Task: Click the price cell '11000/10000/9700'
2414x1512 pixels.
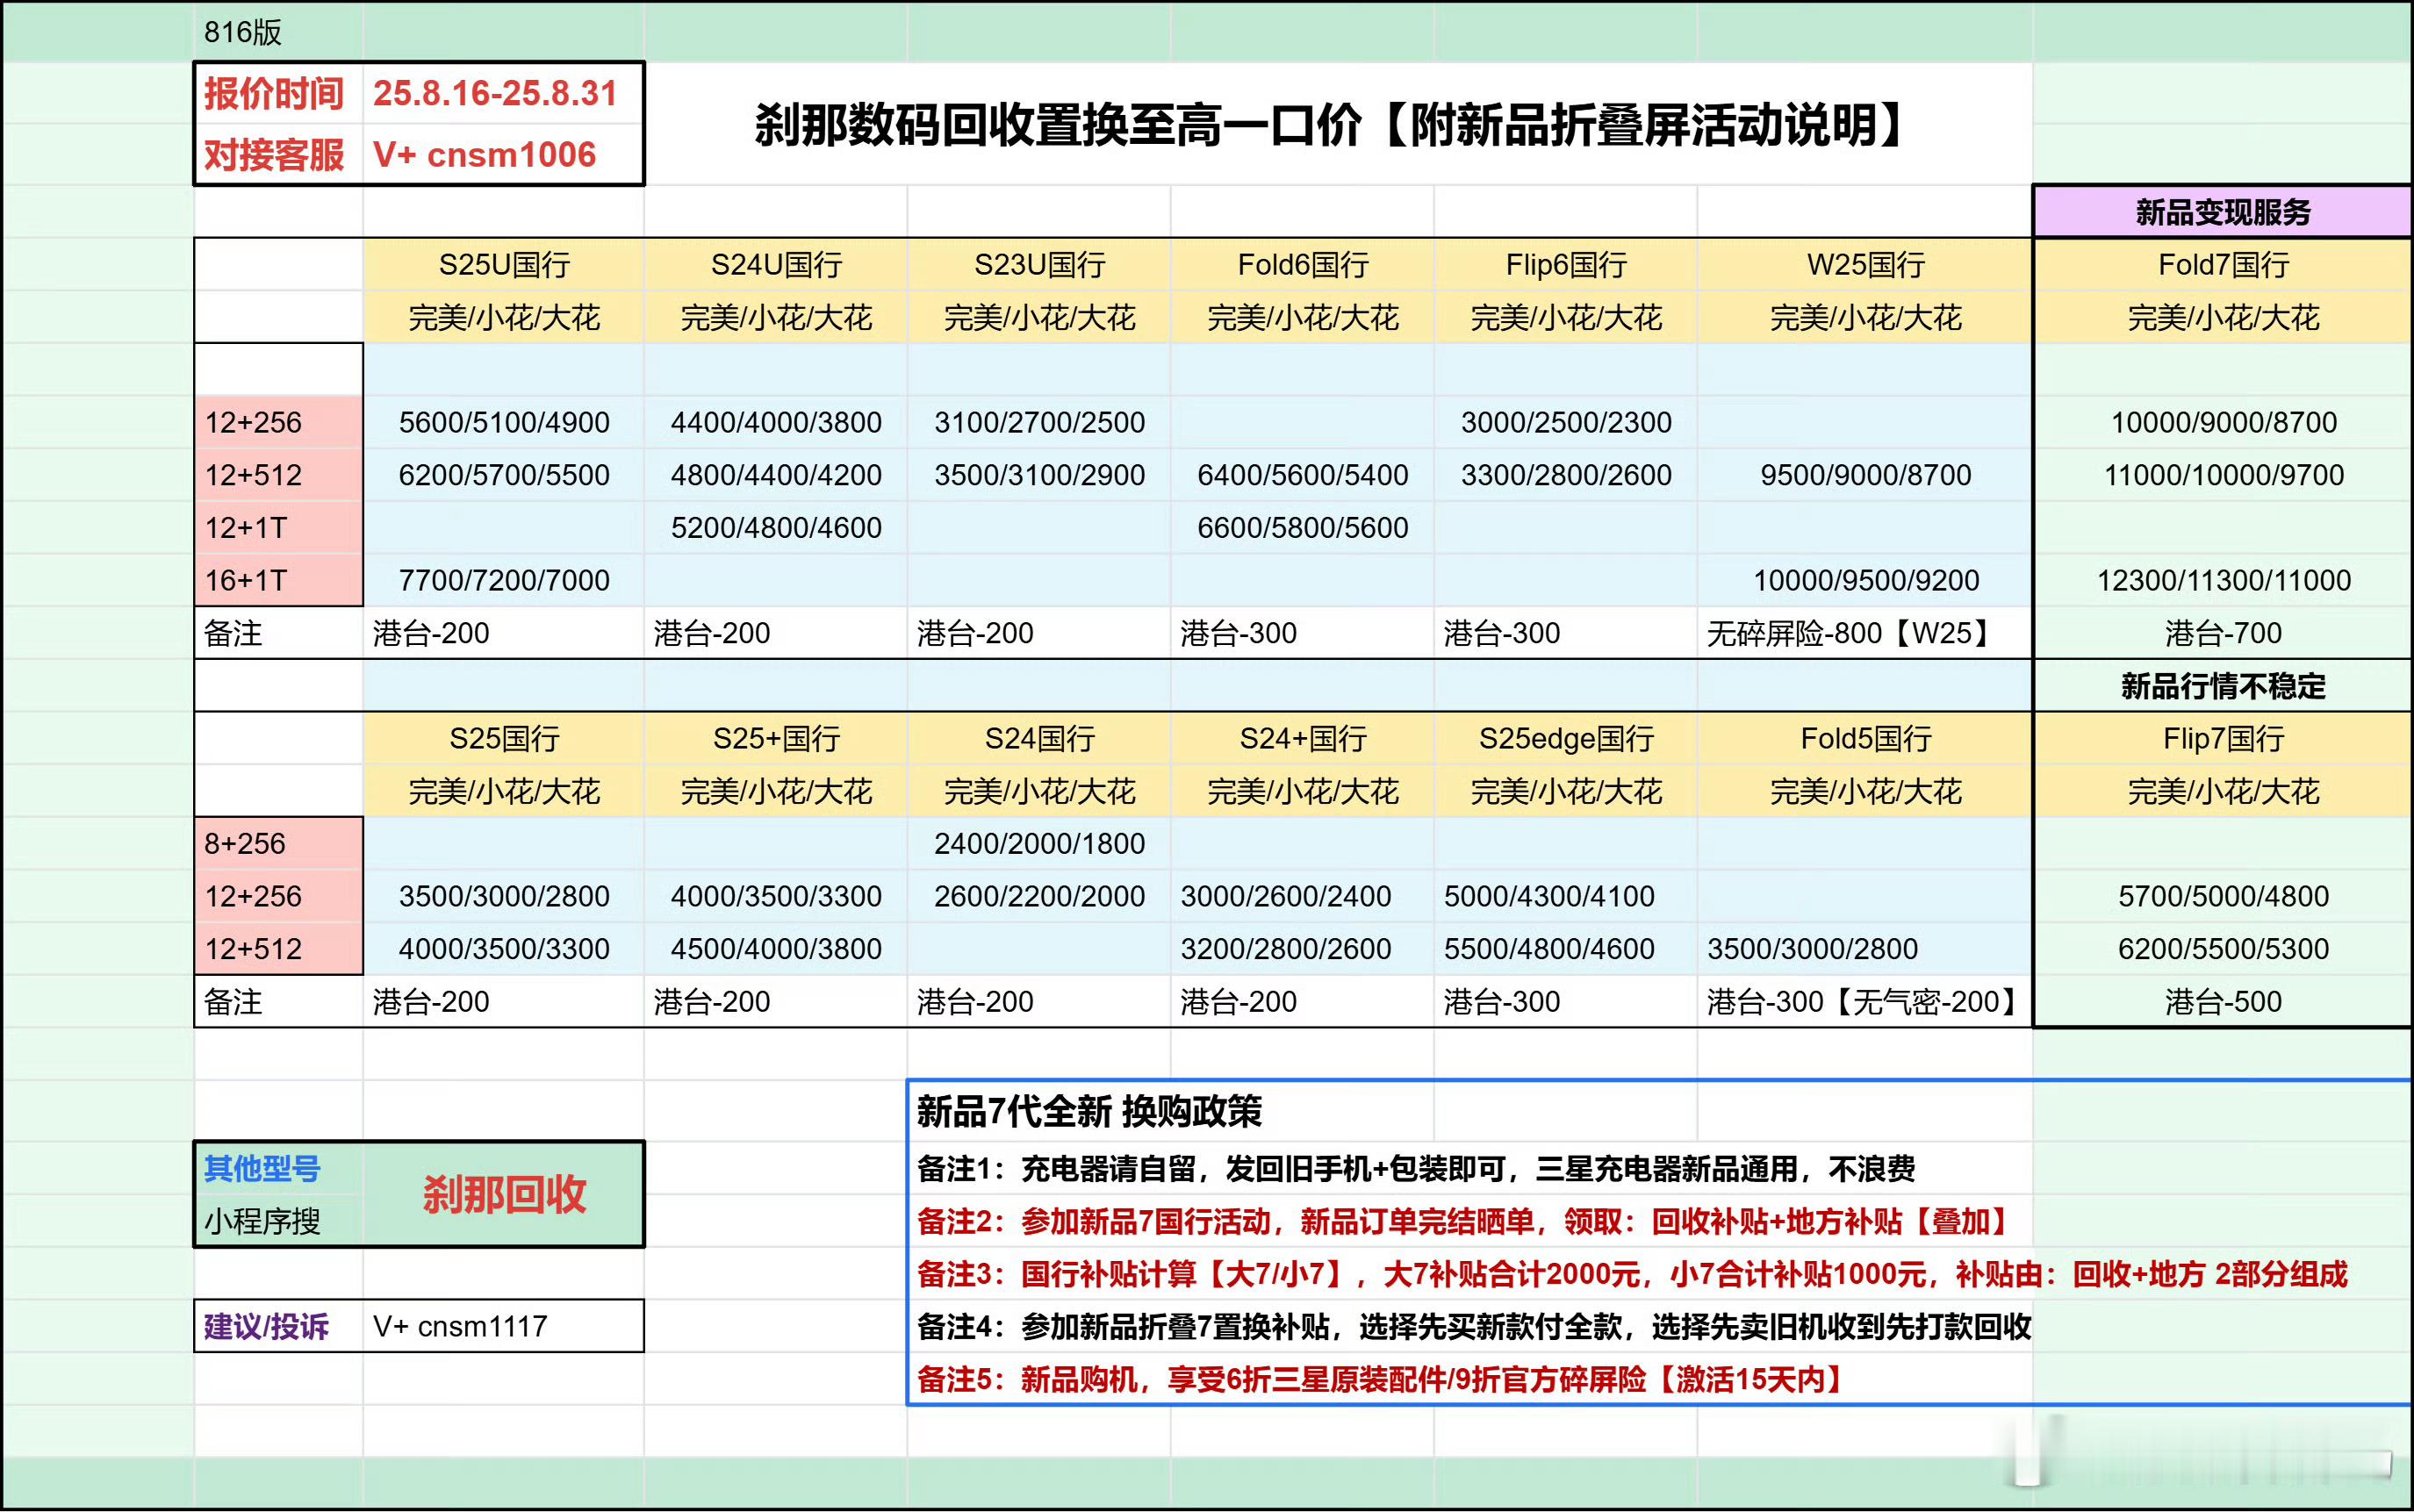Action: point(2223,475)
